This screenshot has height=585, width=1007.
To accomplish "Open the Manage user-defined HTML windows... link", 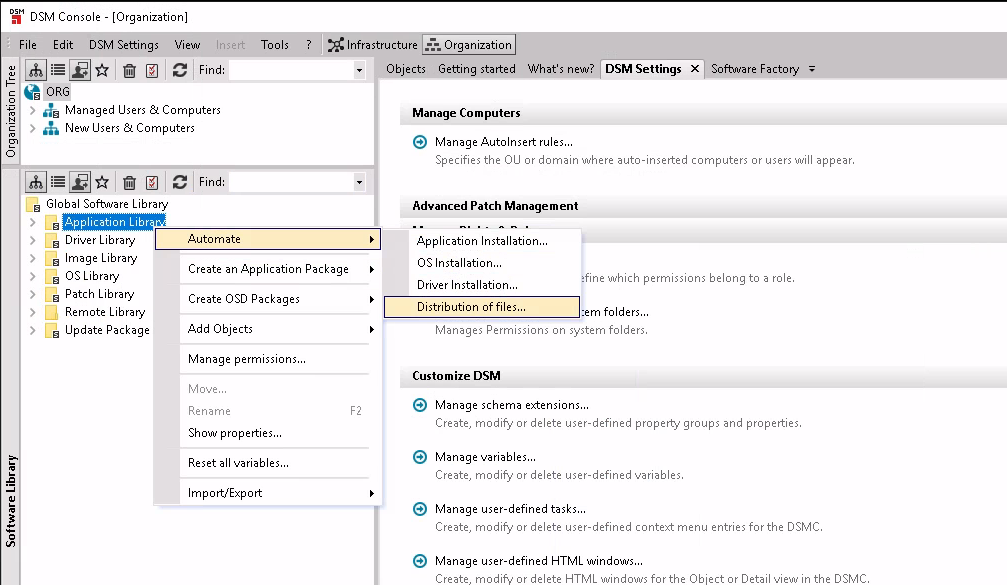I will click(x=539, y=561).
